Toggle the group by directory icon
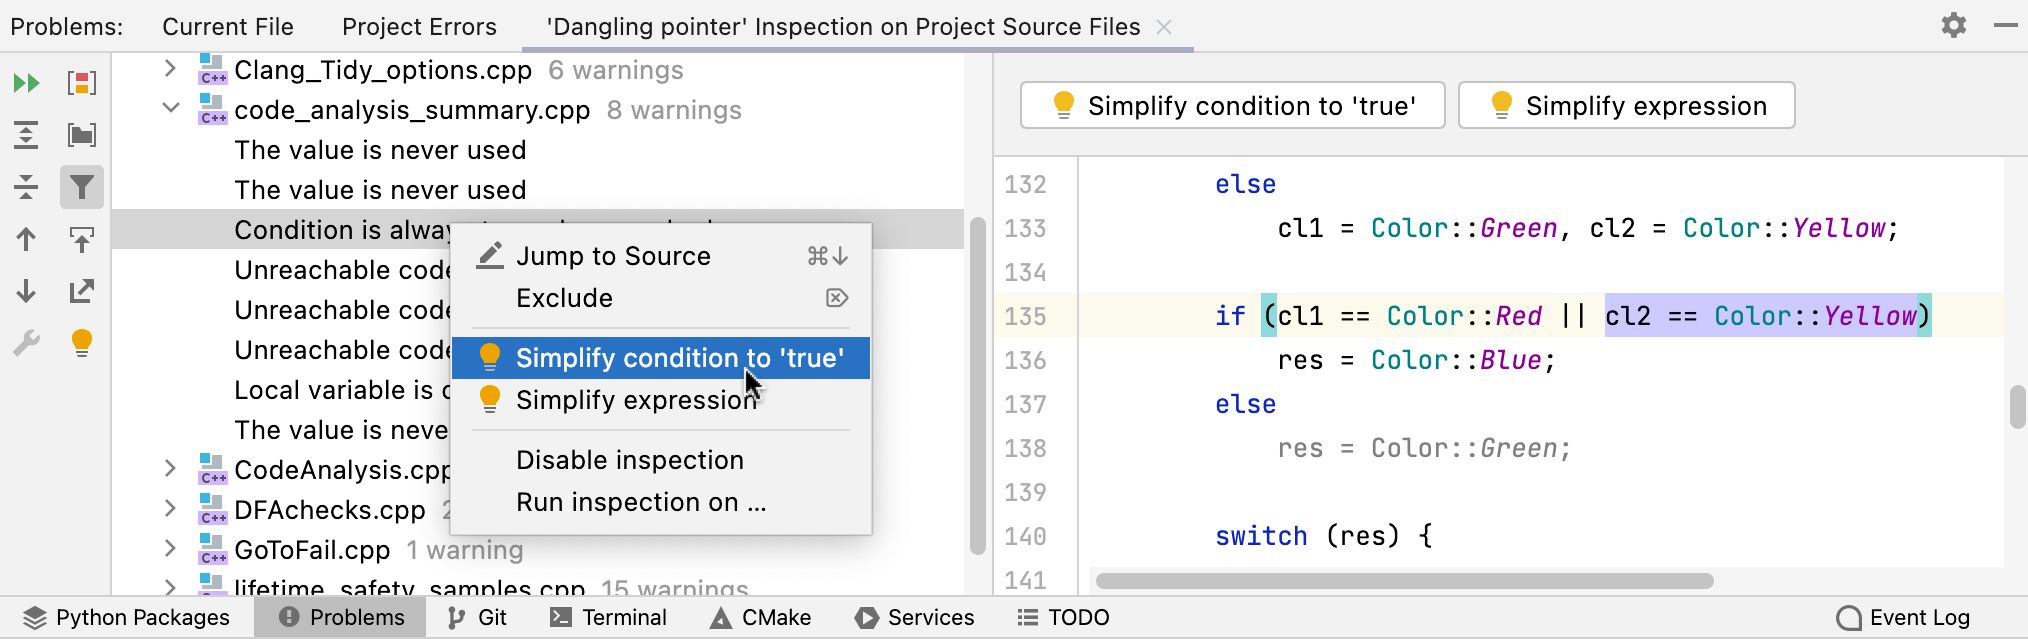The height and width of the screenshot is (639, 2028). (82, 135)
